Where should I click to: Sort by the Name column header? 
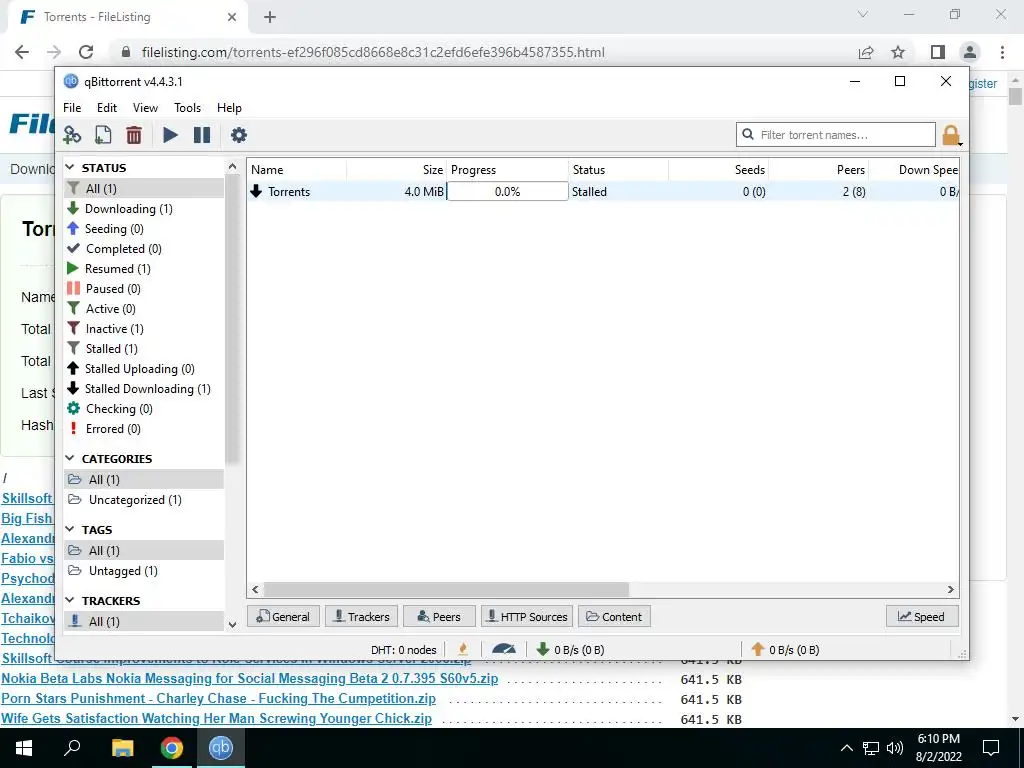[x=298, y=170]
